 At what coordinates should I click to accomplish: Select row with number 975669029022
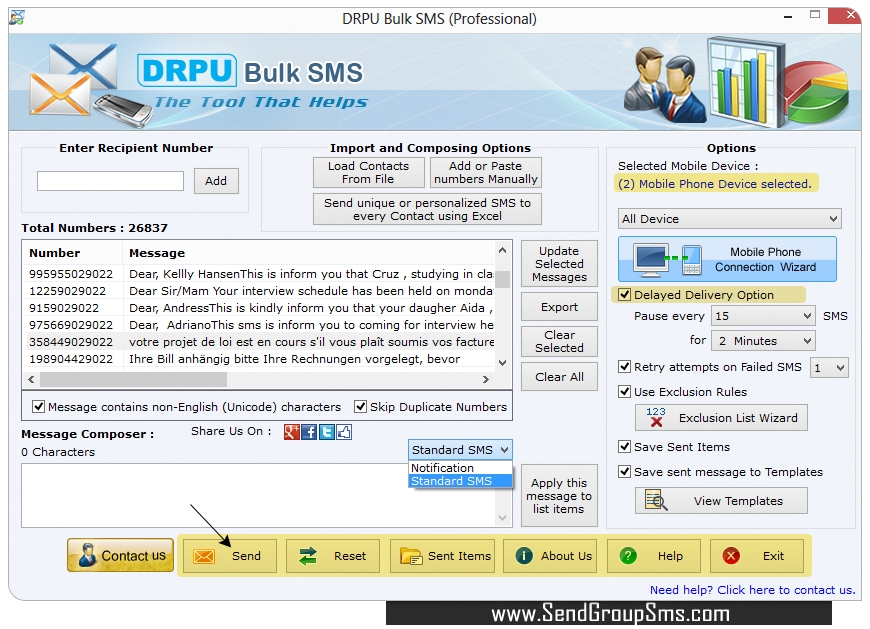point(259,324)
